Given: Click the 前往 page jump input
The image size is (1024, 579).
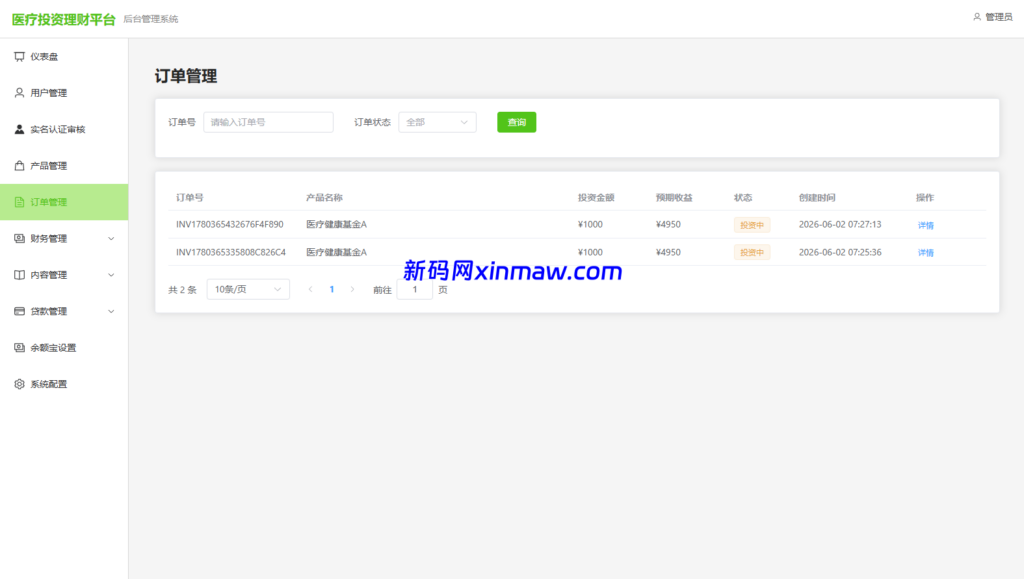Looking at the screenshot, I should coord(415,289).
